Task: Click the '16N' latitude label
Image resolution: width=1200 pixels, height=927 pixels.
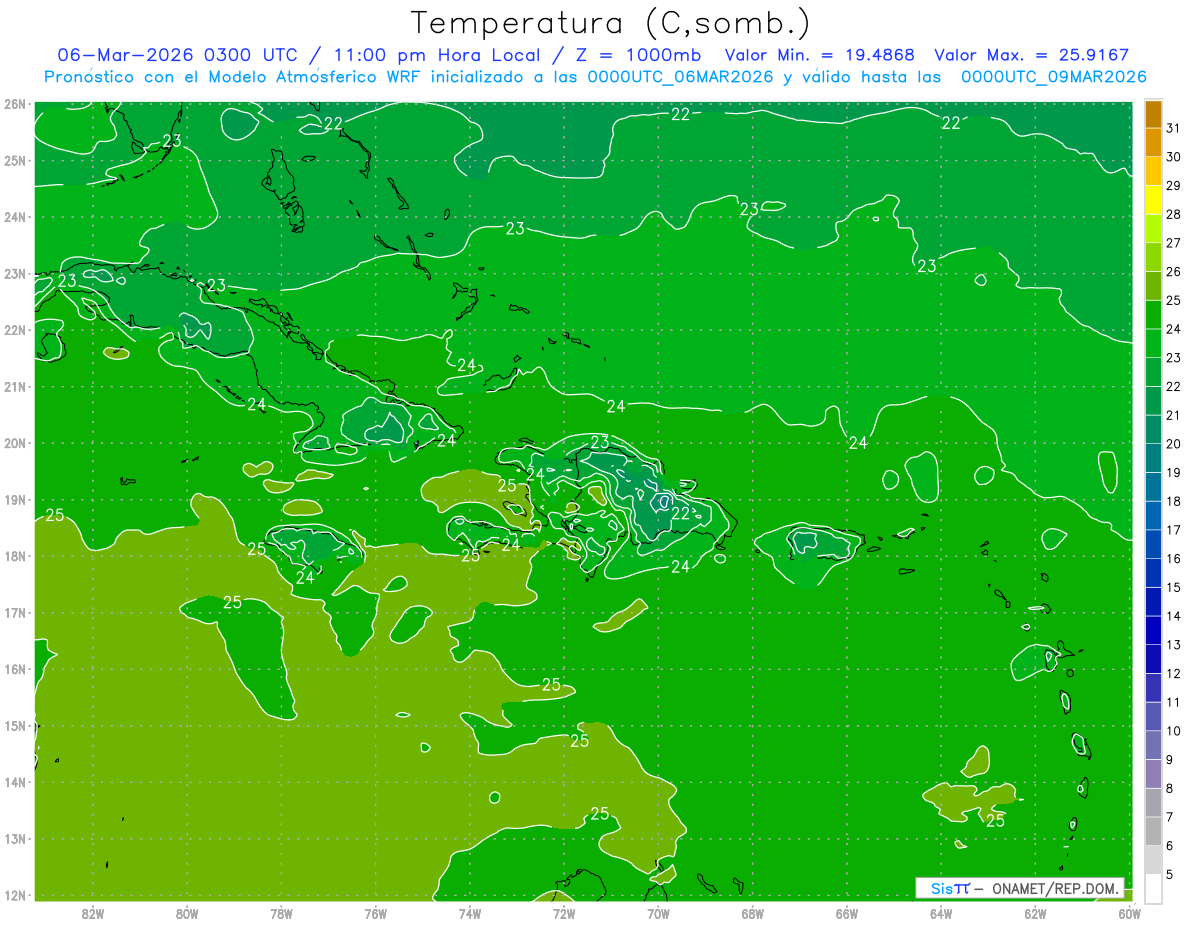Action: coord(14,669)
